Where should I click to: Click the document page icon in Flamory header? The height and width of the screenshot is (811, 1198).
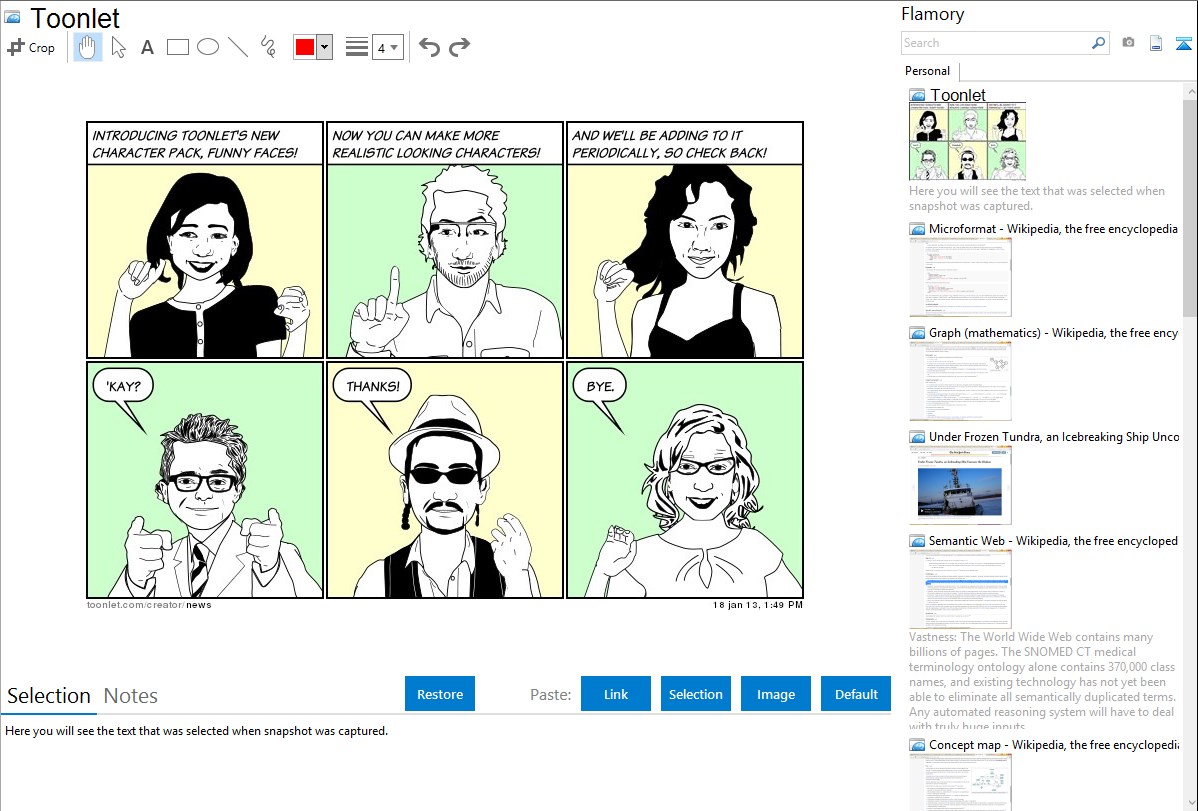(1156, 43)
